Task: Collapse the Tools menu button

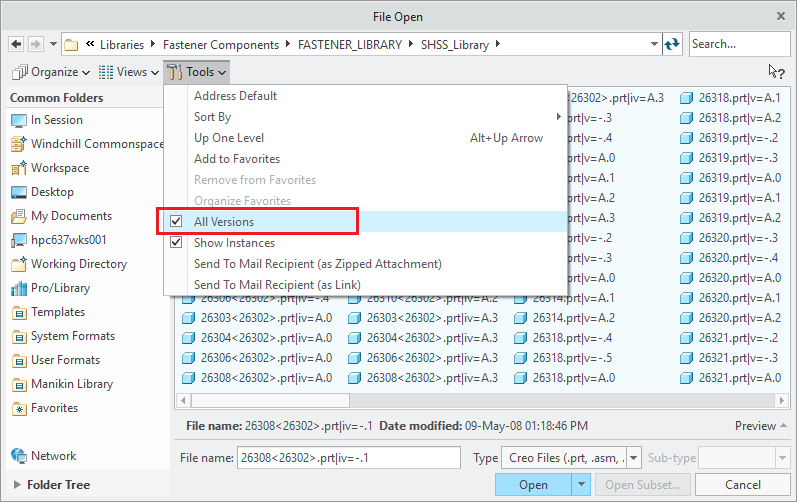Action: [197, 72]
